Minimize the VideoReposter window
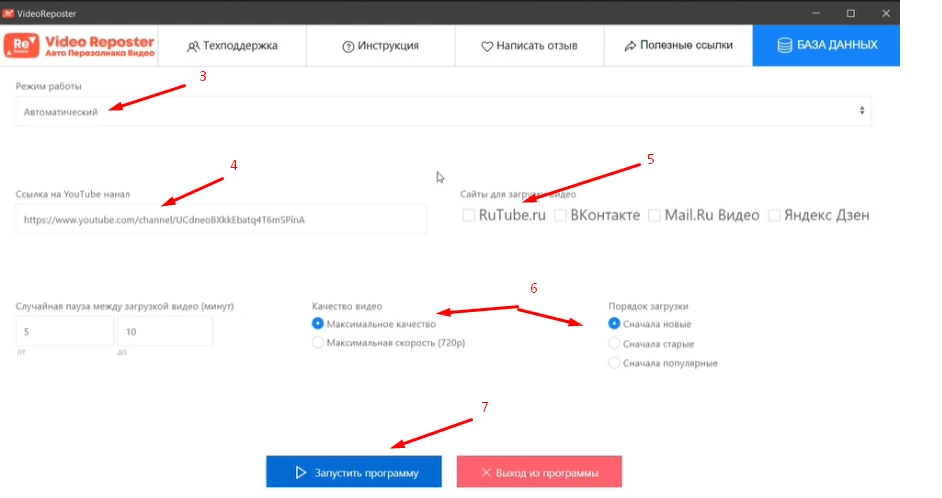The width and height of the screenshot is (942, 498). point(816,13)
